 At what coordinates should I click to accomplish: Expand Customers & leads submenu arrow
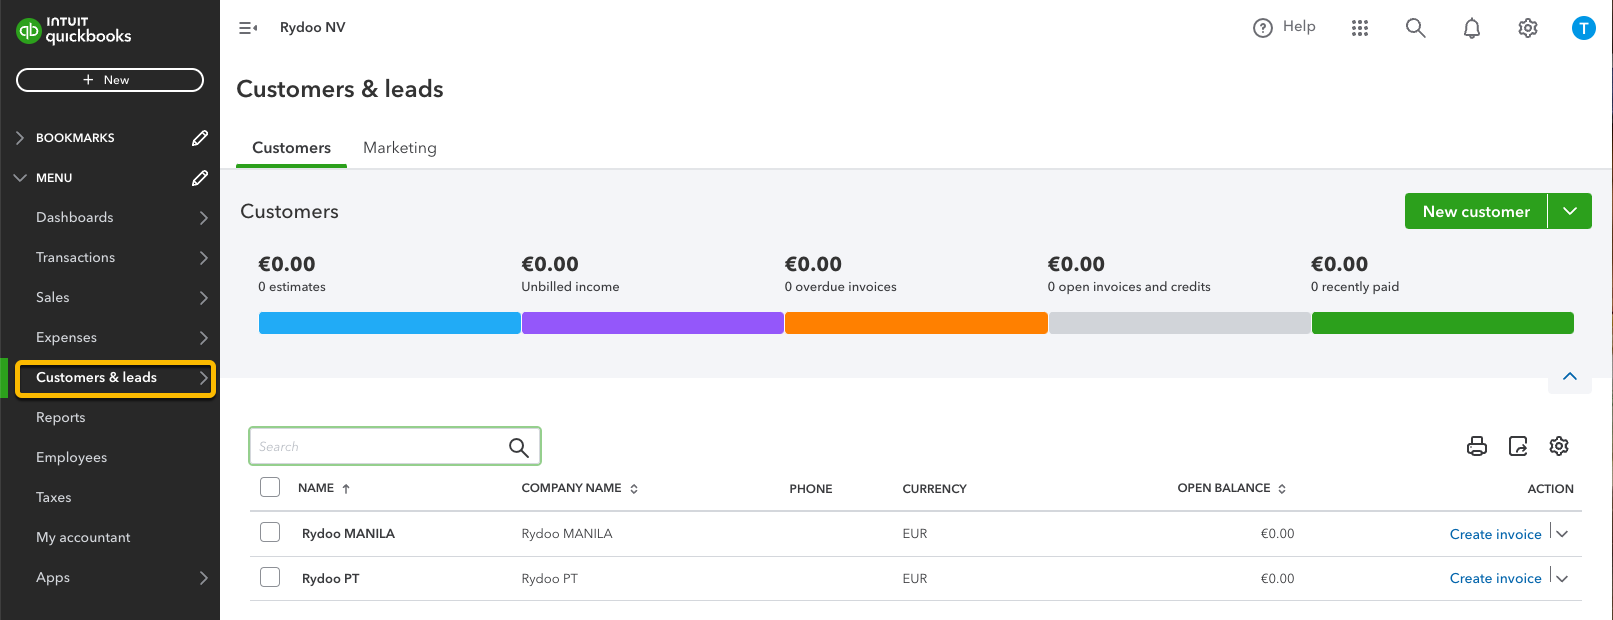click(204, 378)
